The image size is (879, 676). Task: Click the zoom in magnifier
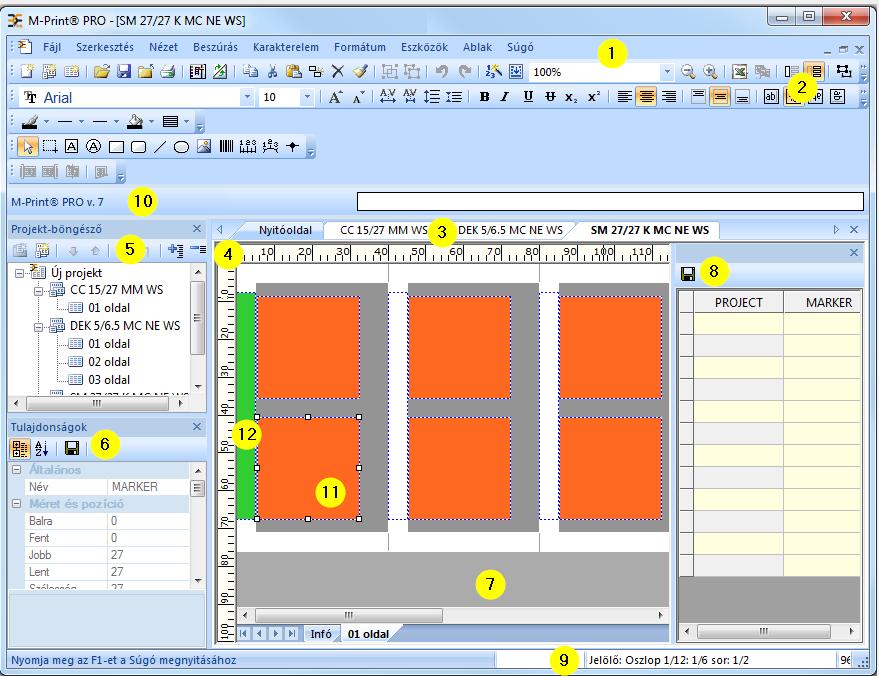point(710,71)
